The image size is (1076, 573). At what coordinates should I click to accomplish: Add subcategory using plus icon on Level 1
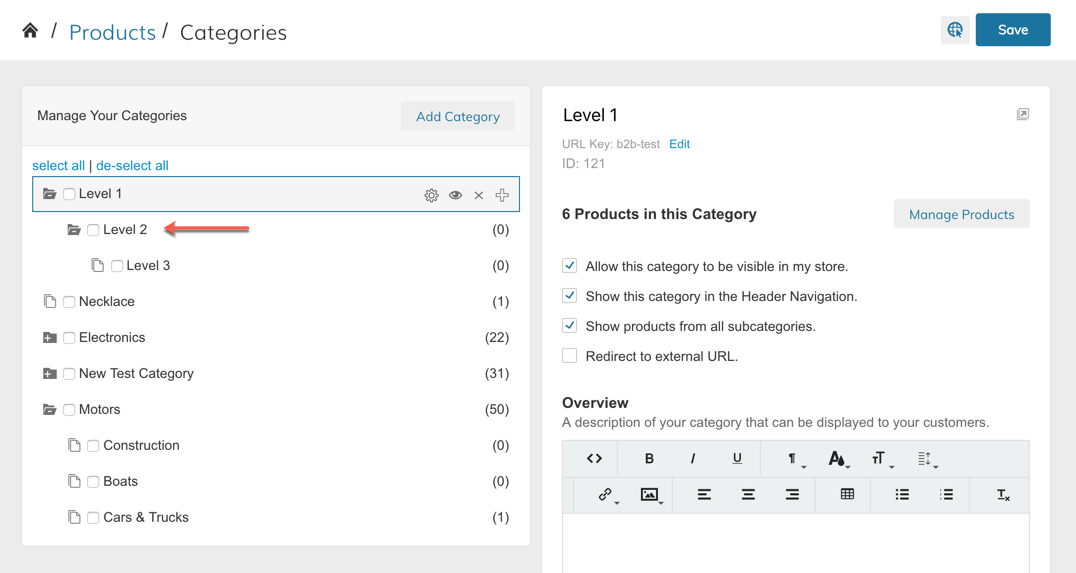point(502,195)
